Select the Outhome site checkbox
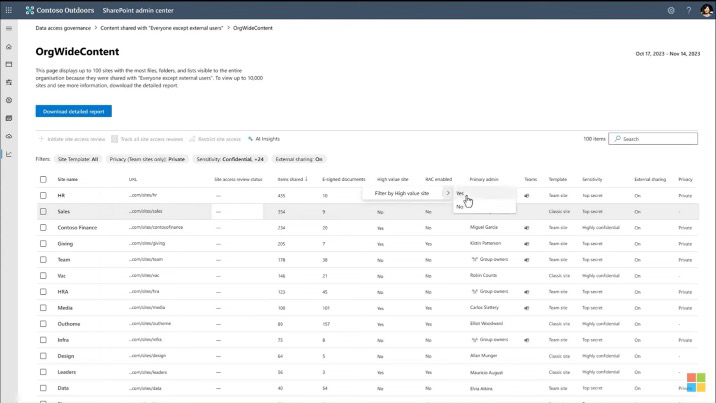 [43, 324]
